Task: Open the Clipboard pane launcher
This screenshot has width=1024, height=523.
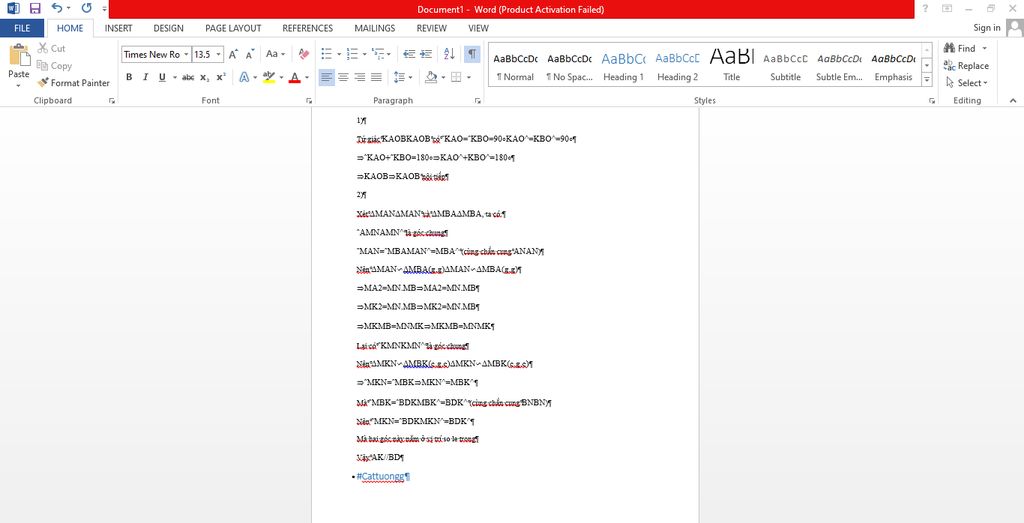Action: (112, 101)
